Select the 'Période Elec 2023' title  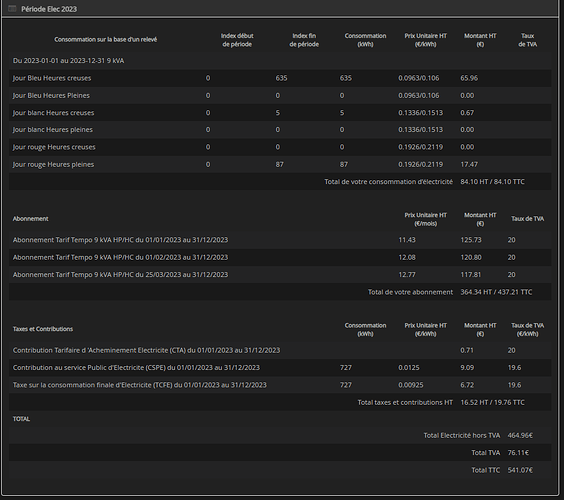[49, 9]
